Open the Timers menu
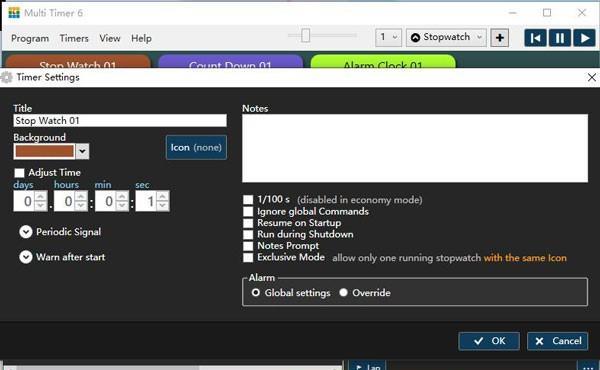Viewport: 600px width, 370px height. coord(74,38)
